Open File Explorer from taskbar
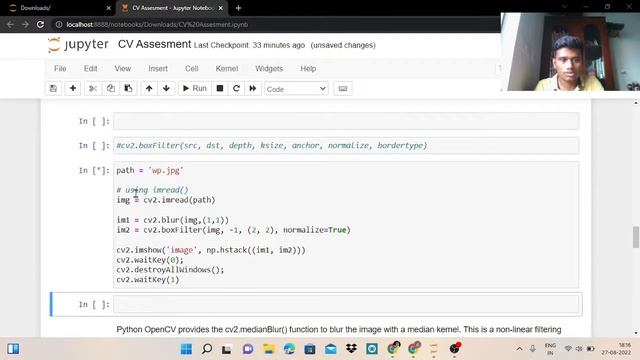The height and width of the screenshot is (360, 640). pos(269,349)
